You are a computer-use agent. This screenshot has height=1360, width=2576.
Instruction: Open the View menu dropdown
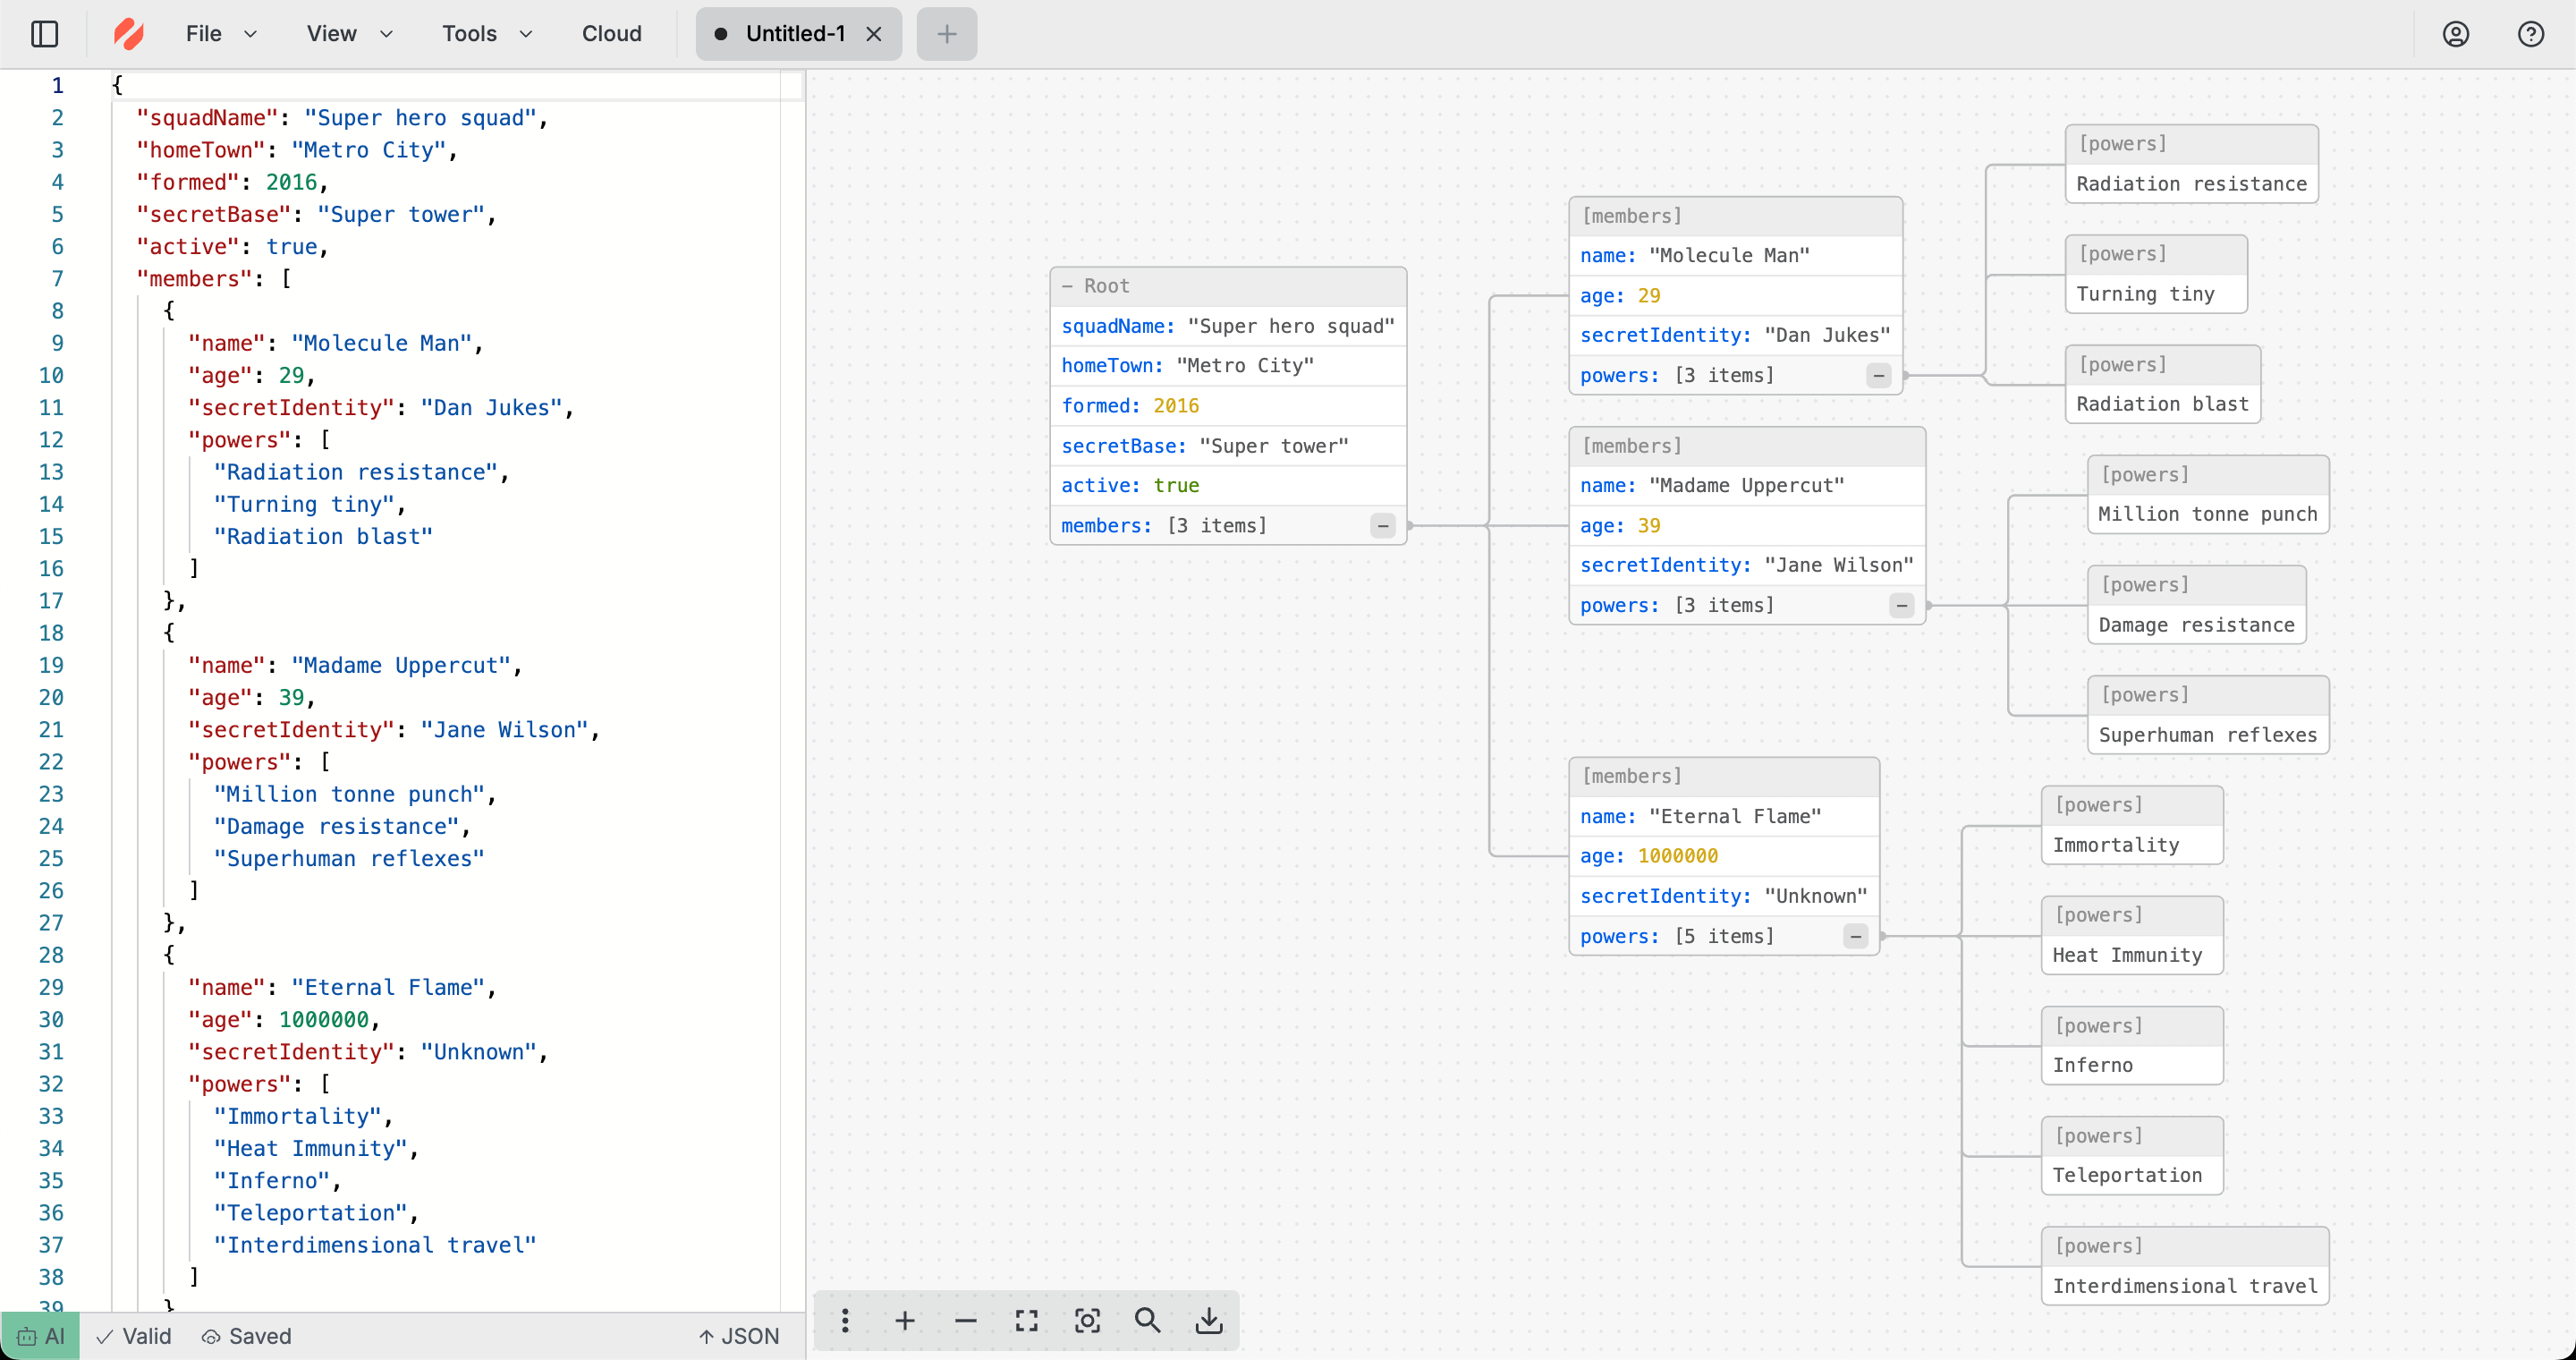pos(347,33)
